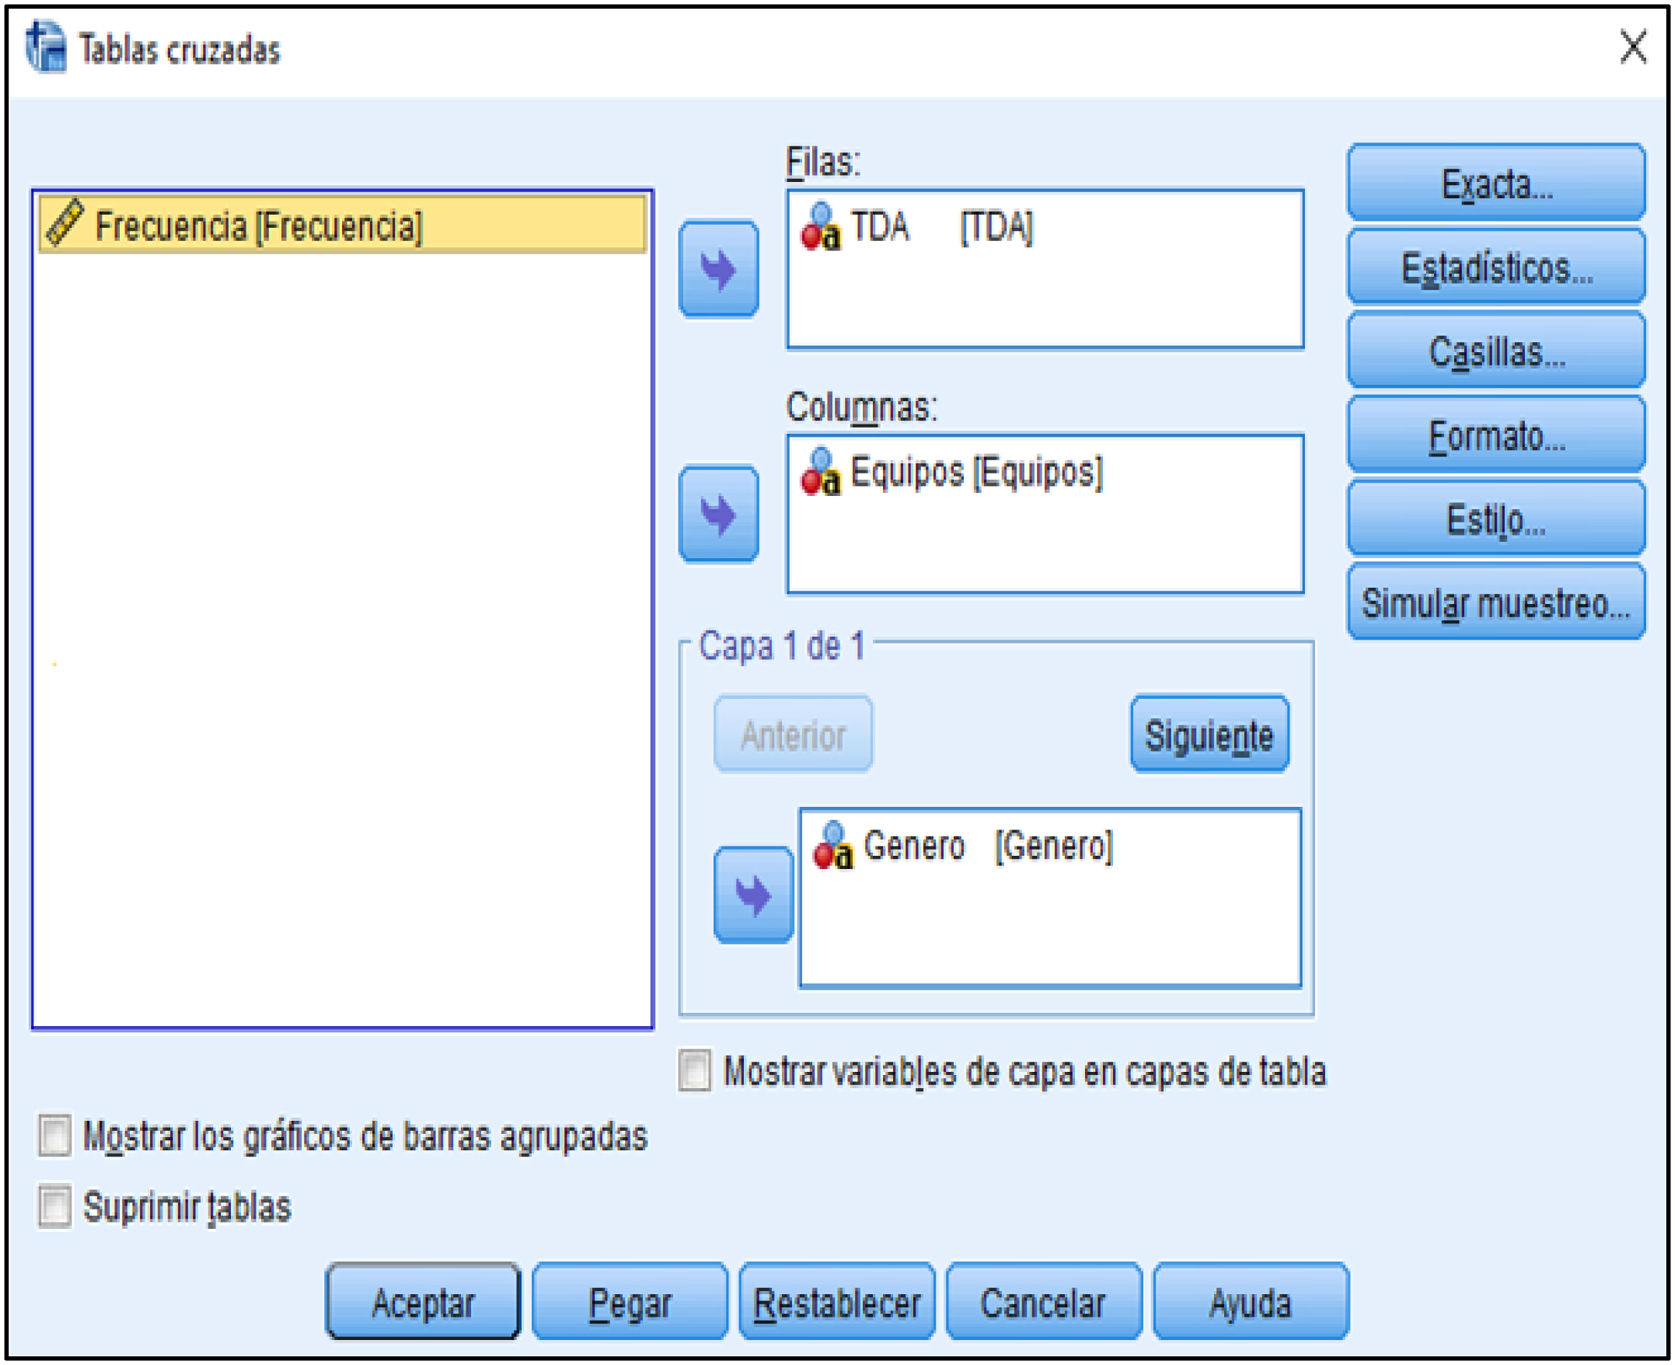Cancel the crosstabs dialog
Image resolution: width=1675 pixels, height=1365 pixels.
coord(1043,1302)
